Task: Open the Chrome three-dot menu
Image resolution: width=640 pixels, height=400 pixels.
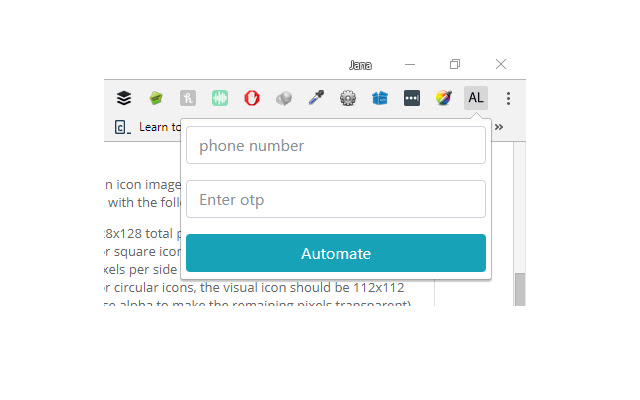Action: 508,98
